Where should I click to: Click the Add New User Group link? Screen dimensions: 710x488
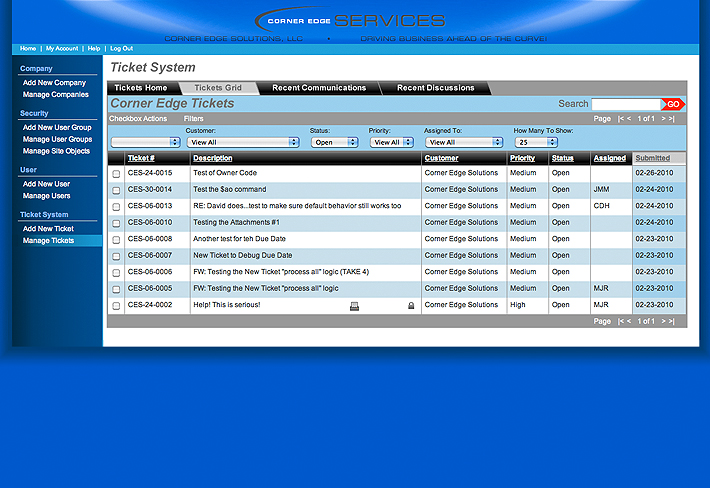pos(57,128)
